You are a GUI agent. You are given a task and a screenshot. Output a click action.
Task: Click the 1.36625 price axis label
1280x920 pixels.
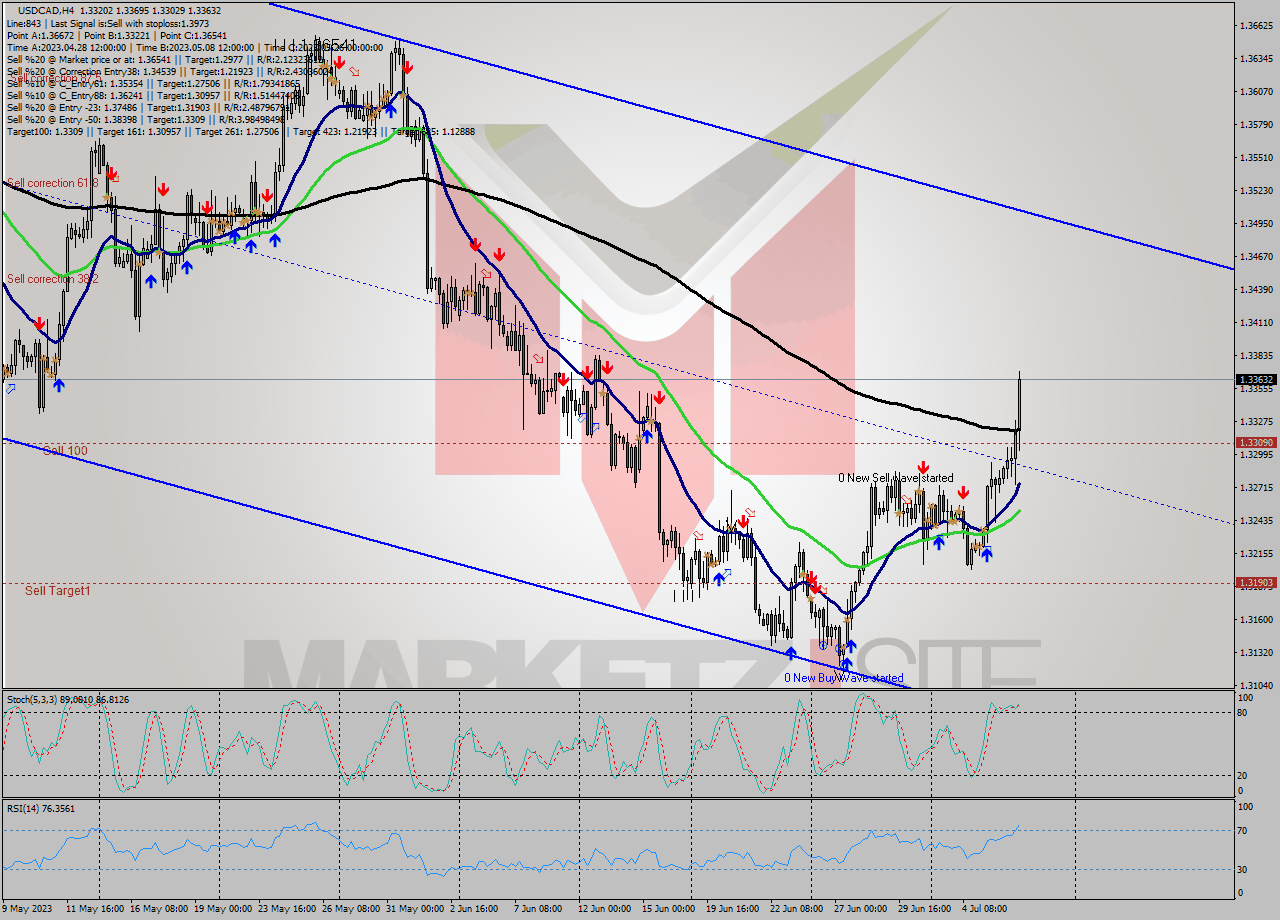(1255, 25)
